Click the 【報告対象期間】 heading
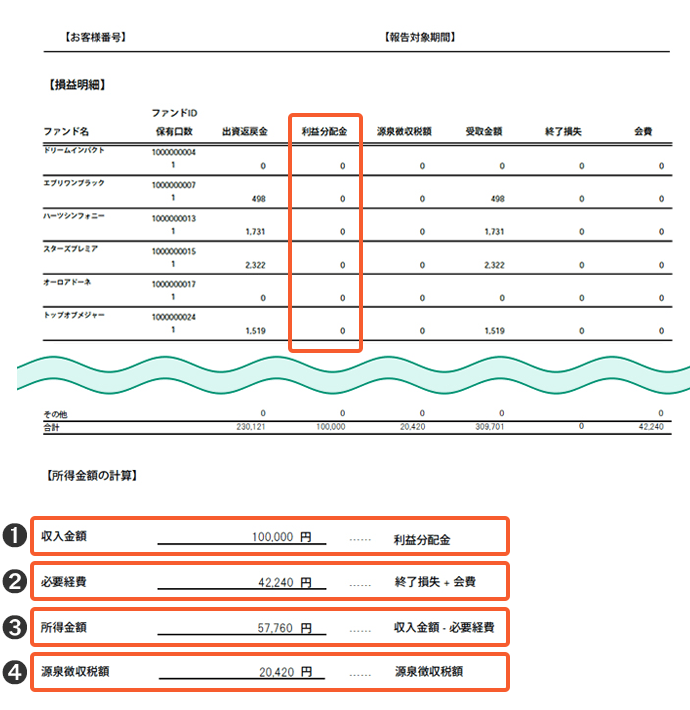Image resolution: width=690 pixels, height=710 pixels. [x=420, y=37]
